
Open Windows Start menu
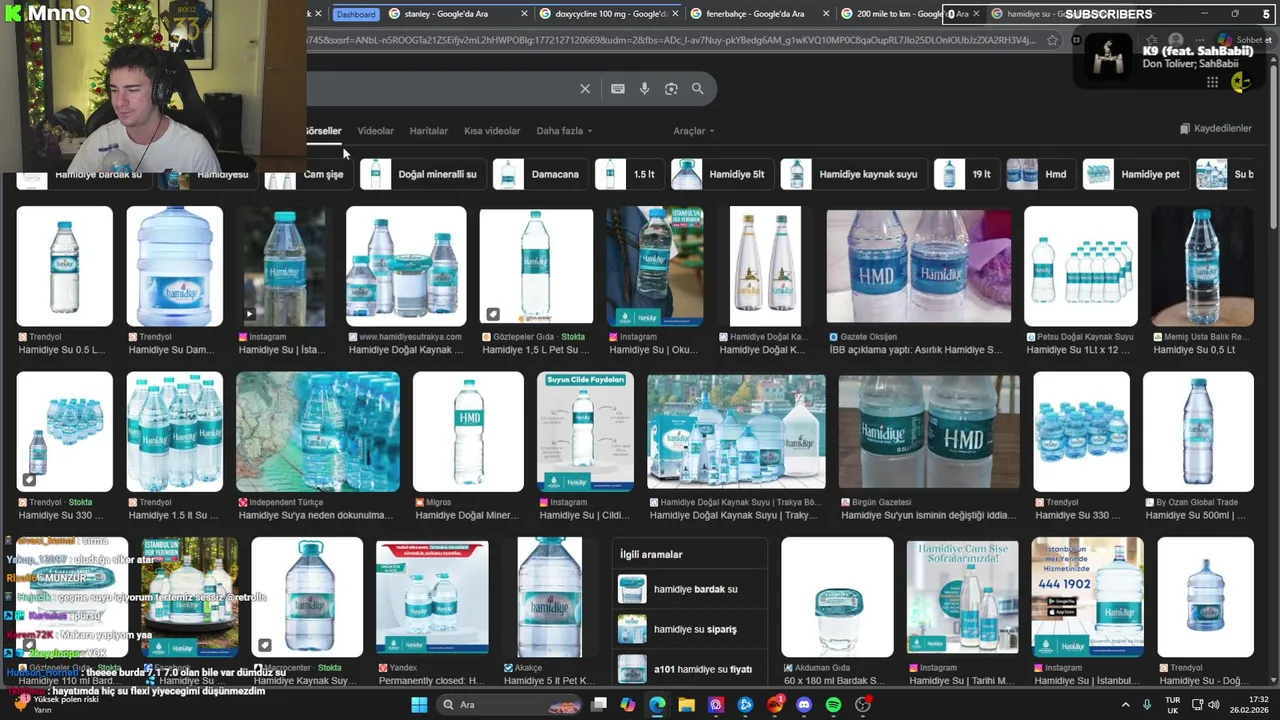[419, 705]
